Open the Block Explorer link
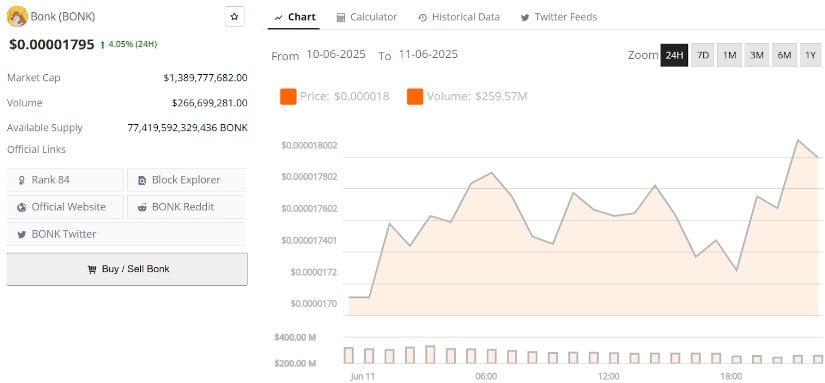 click(x=186, y=180)
